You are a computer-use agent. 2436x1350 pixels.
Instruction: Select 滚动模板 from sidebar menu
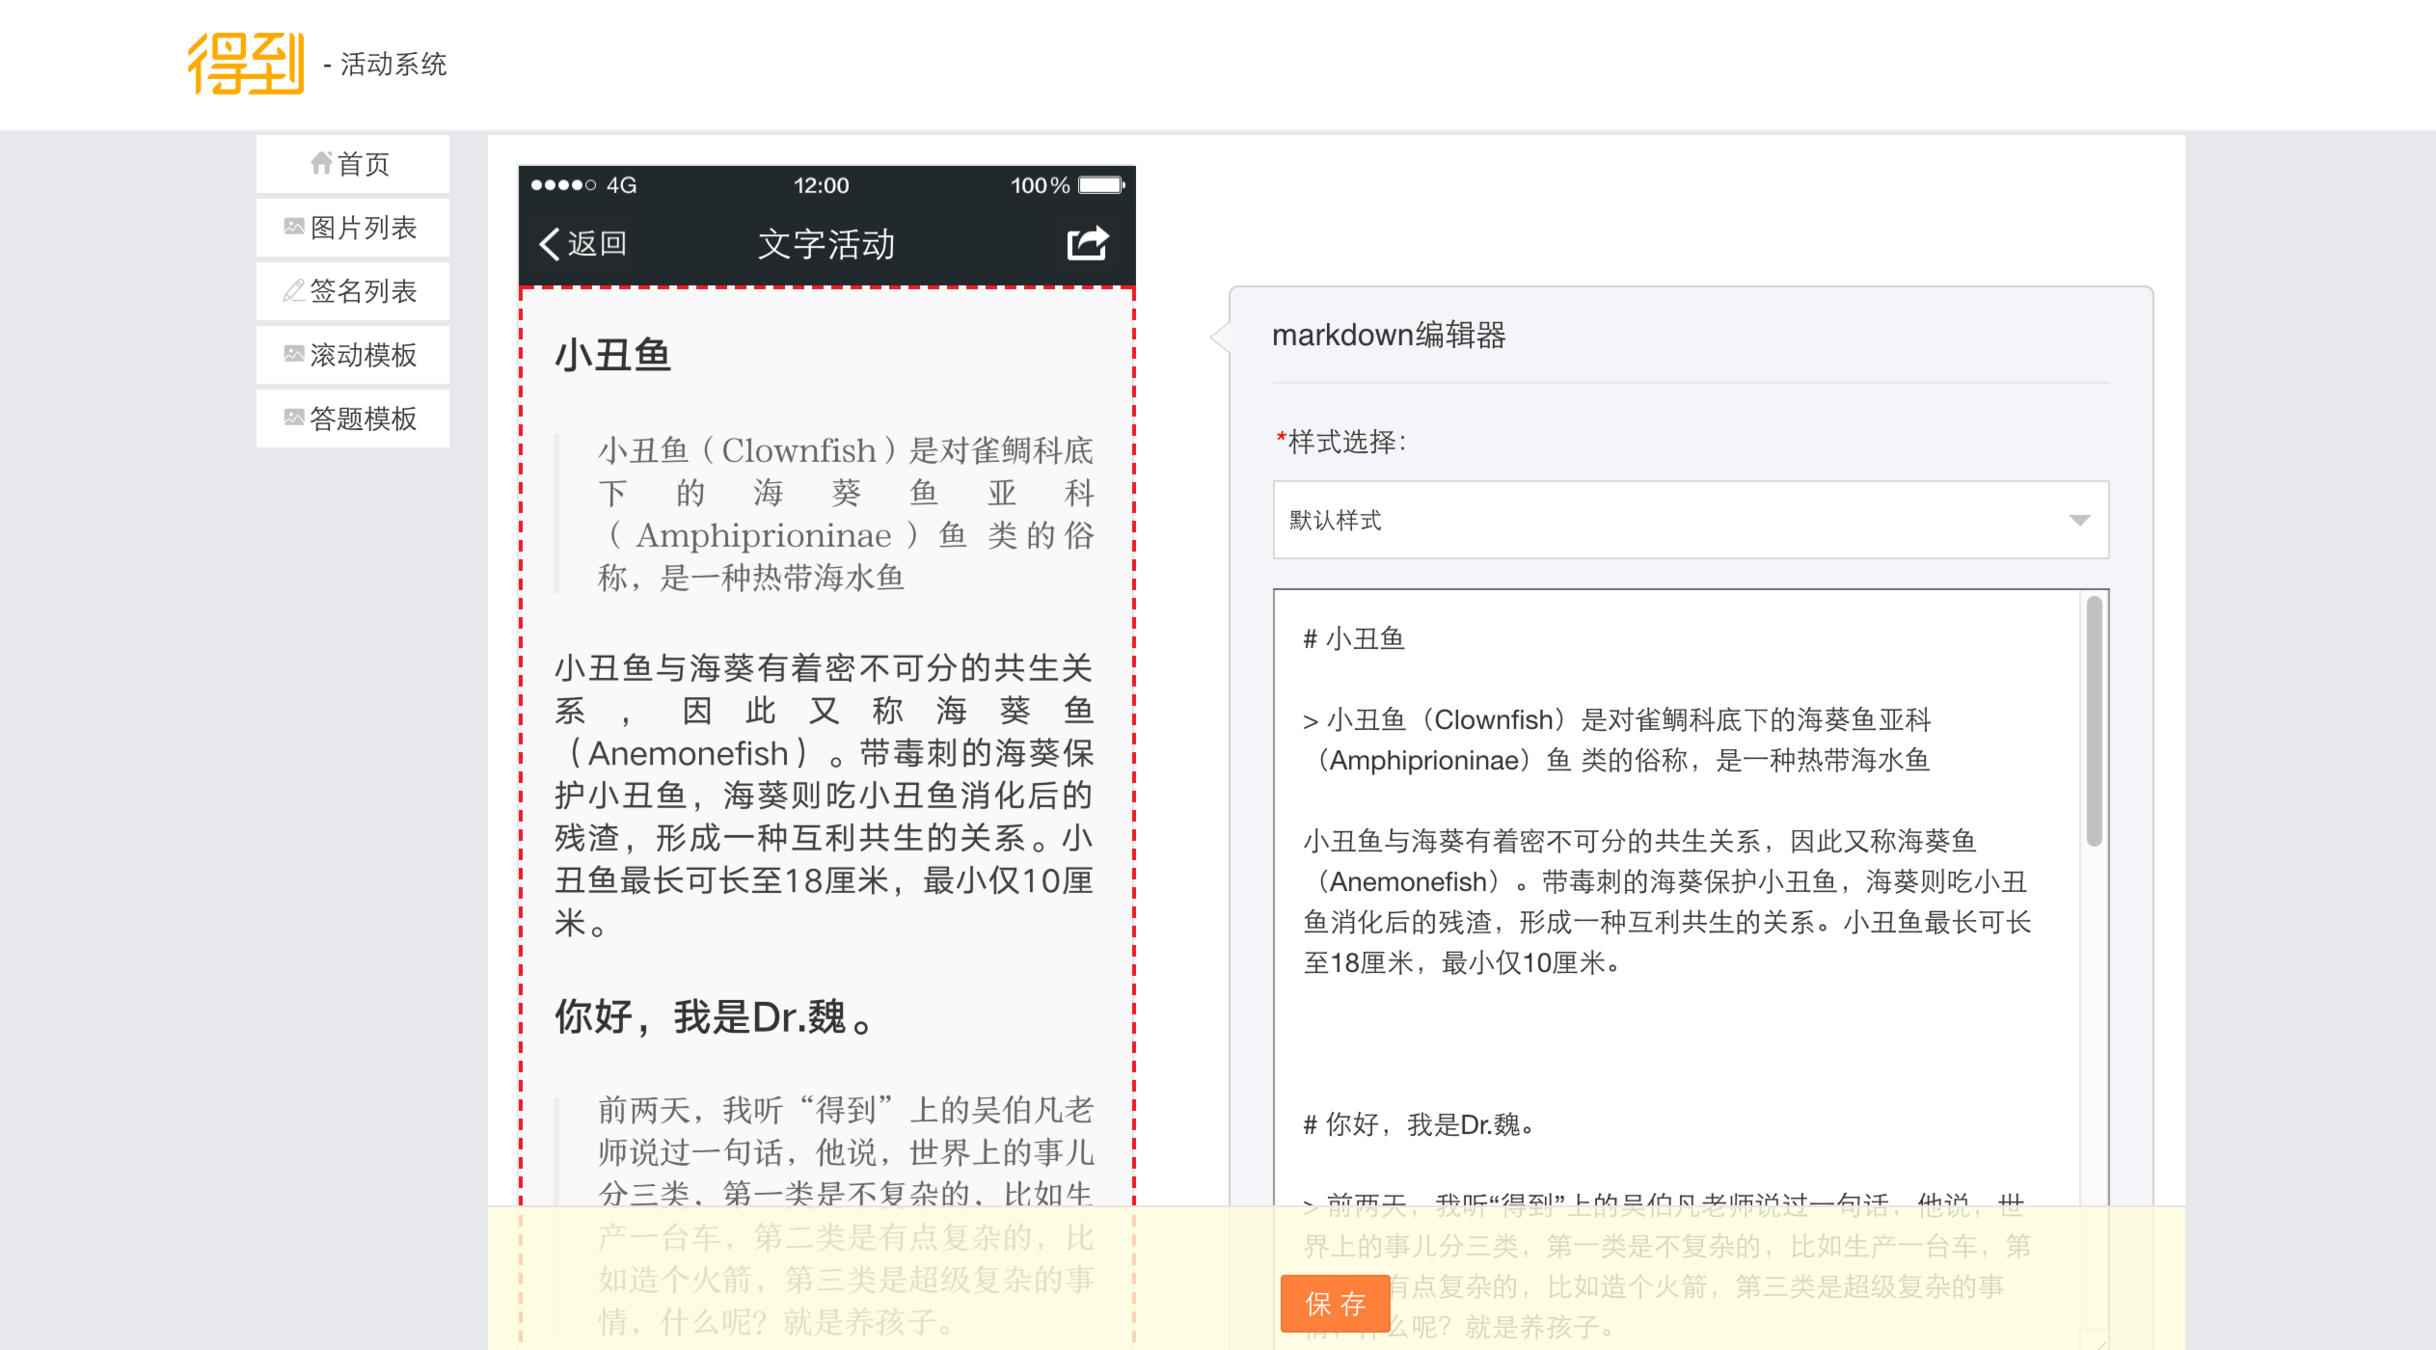tap(363, 355)
